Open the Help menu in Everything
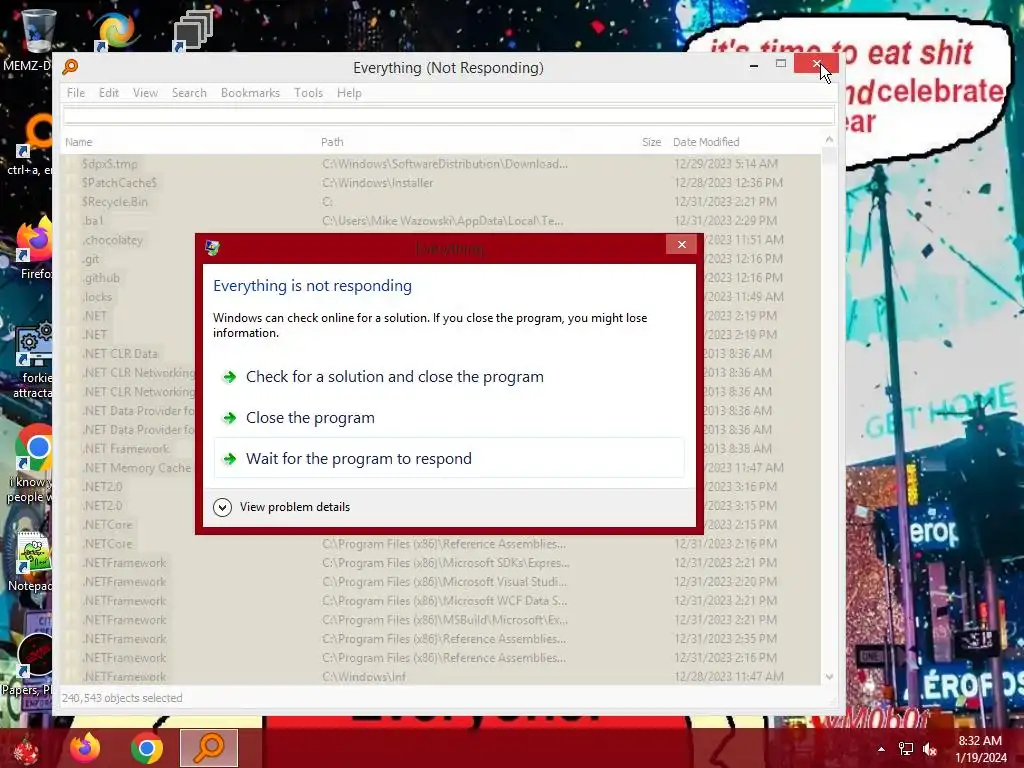The width and height of the screenshot is (1024, 768). (349, 93)
